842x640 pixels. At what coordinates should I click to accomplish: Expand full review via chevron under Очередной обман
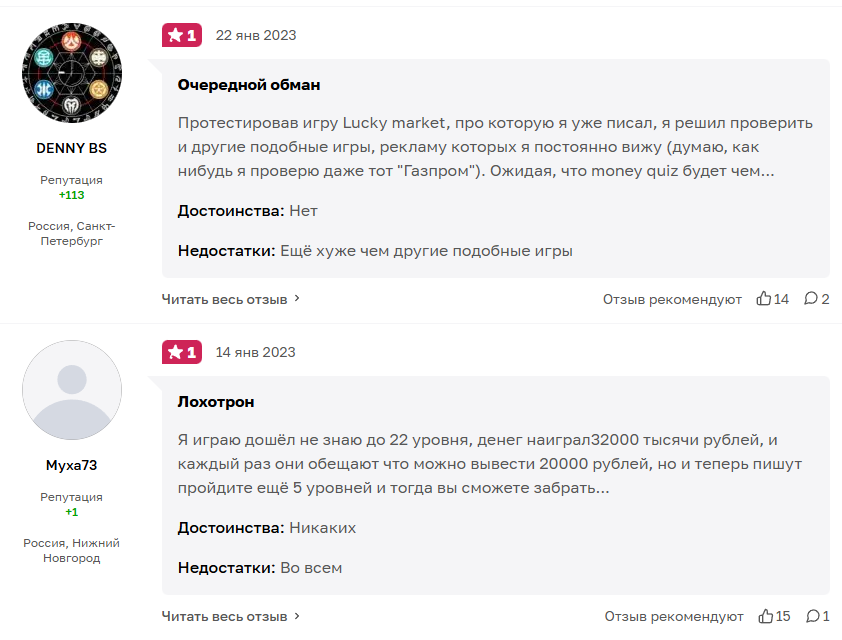click(297, 299)
